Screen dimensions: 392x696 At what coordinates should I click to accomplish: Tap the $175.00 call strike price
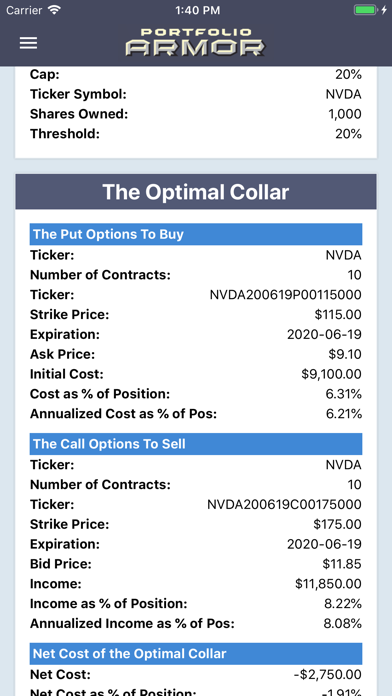(337, 524)
